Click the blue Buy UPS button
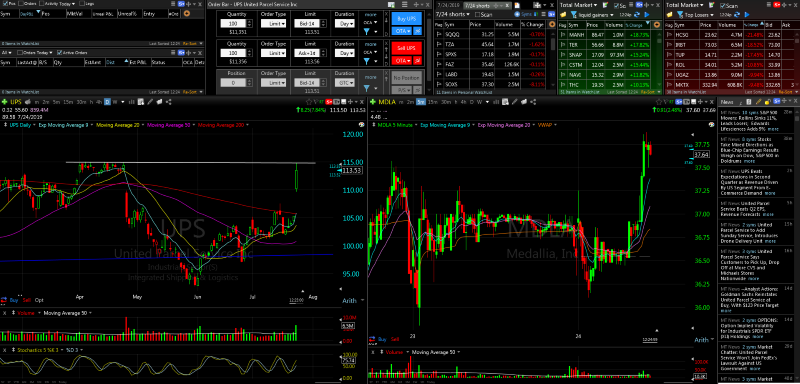 [407, 19]
